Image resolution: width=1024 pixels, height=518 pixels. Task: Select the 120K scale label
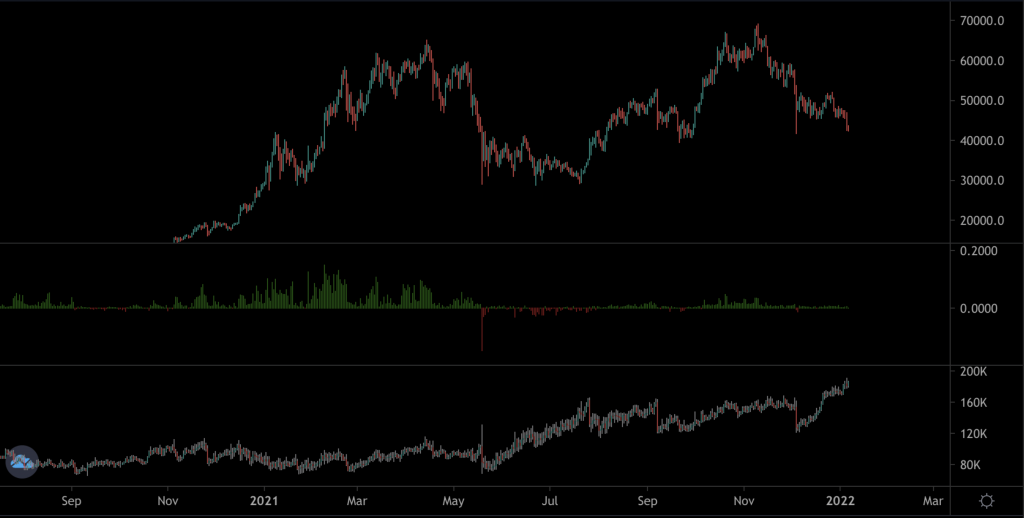click(x=974, y=434)
